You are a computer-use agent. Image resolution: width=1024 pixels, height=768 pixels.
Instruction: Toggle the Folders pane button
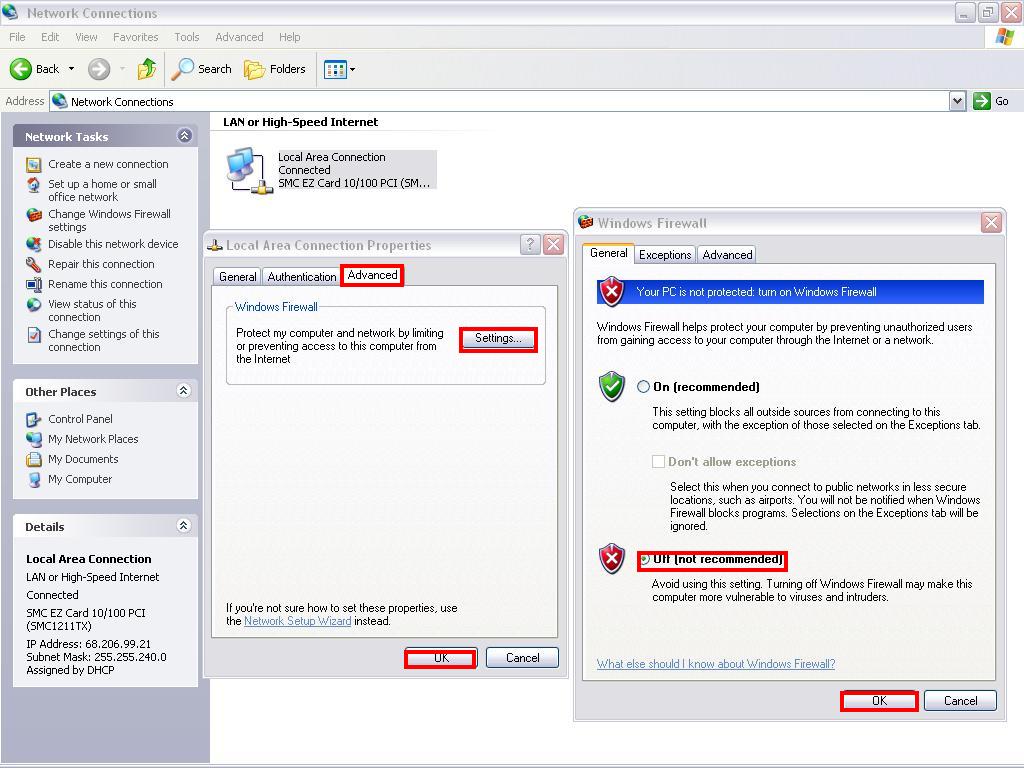point(275,69)
